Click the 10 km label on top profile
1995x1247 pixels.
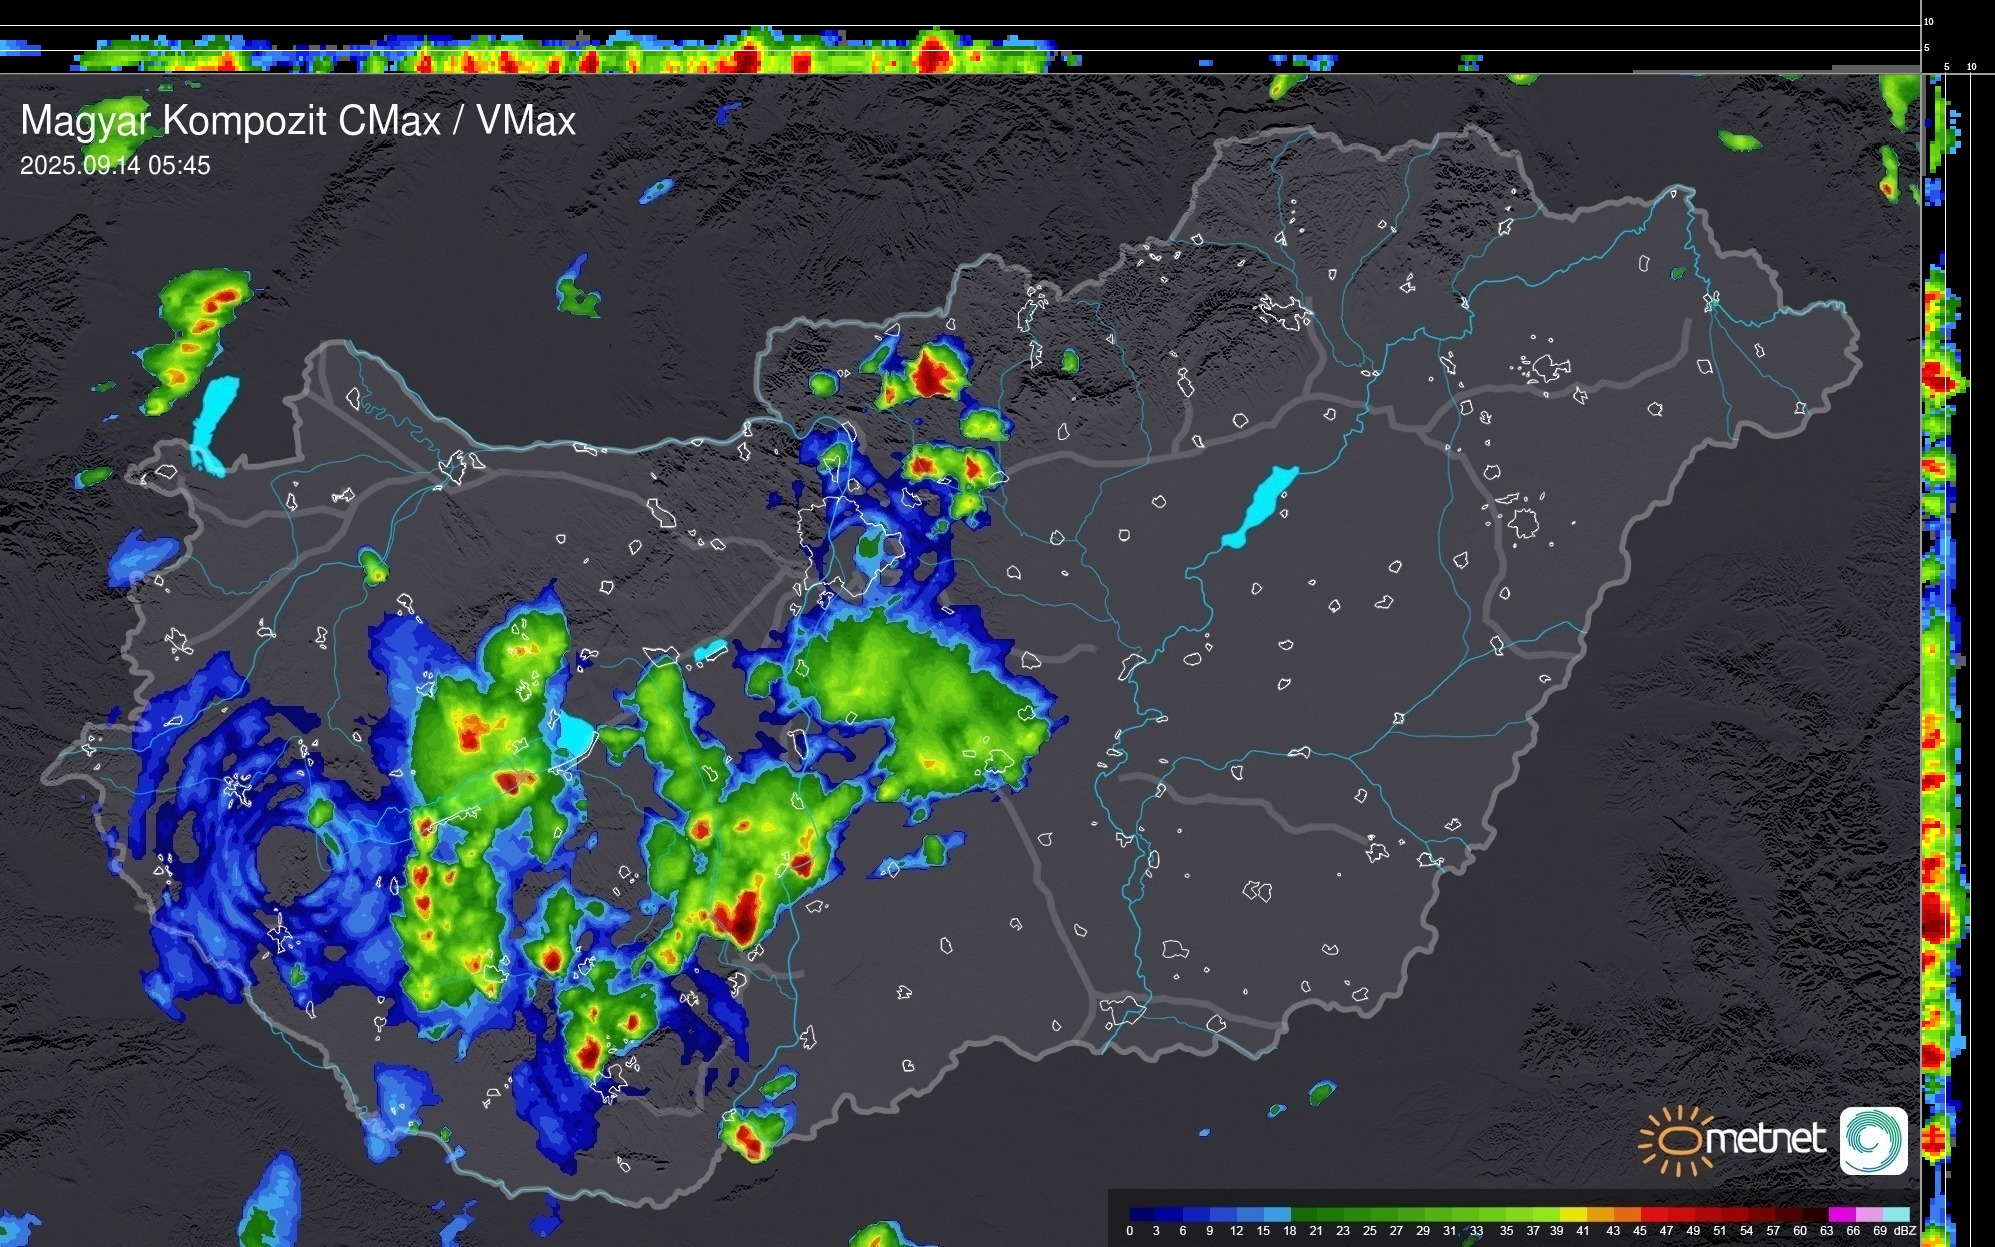point(1929,22)
